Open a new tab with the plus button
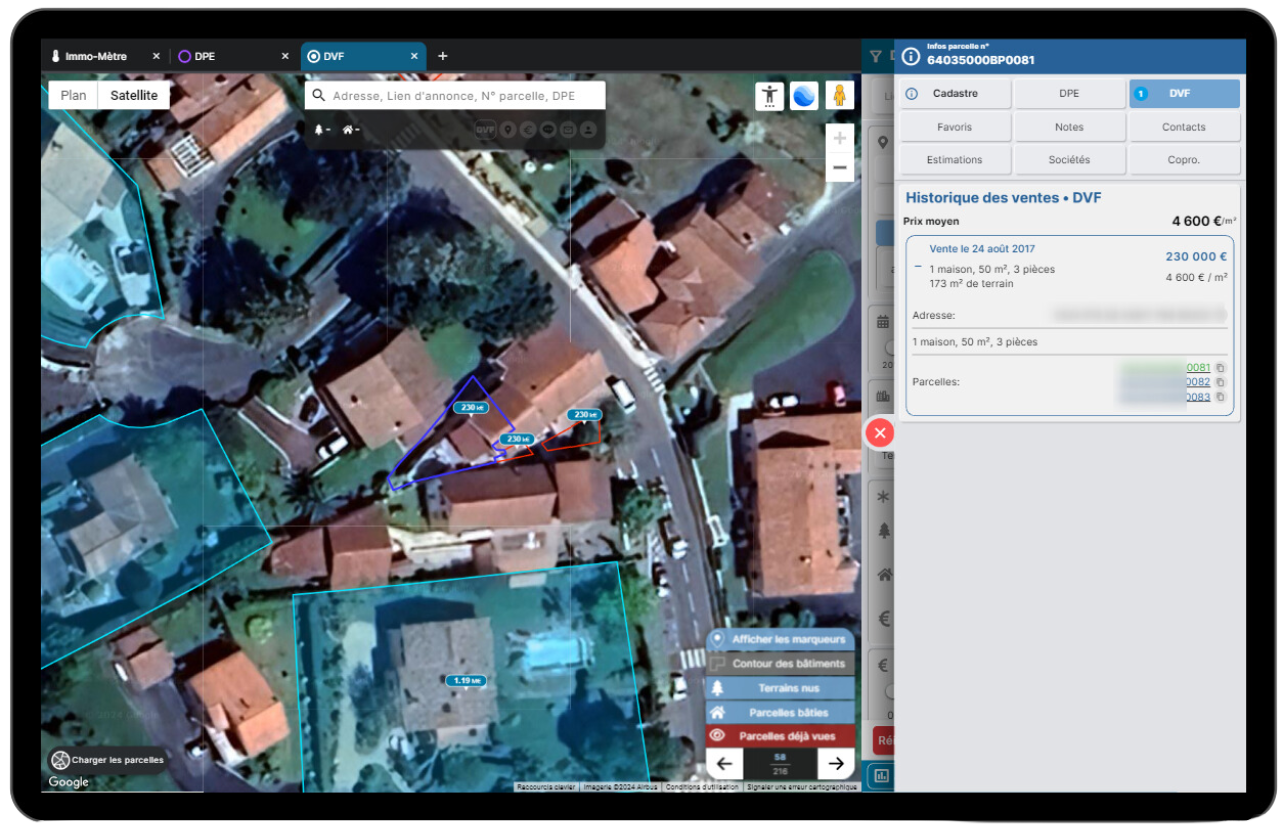This screenshot has width=1283, height=827. 443,56
